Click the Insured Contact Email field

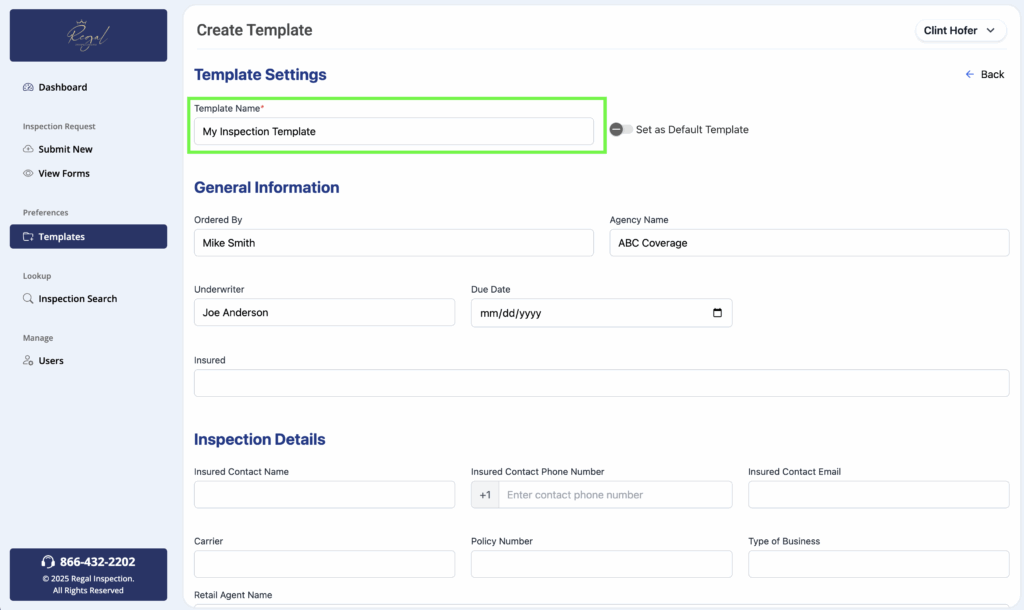(x=878, y=495)
